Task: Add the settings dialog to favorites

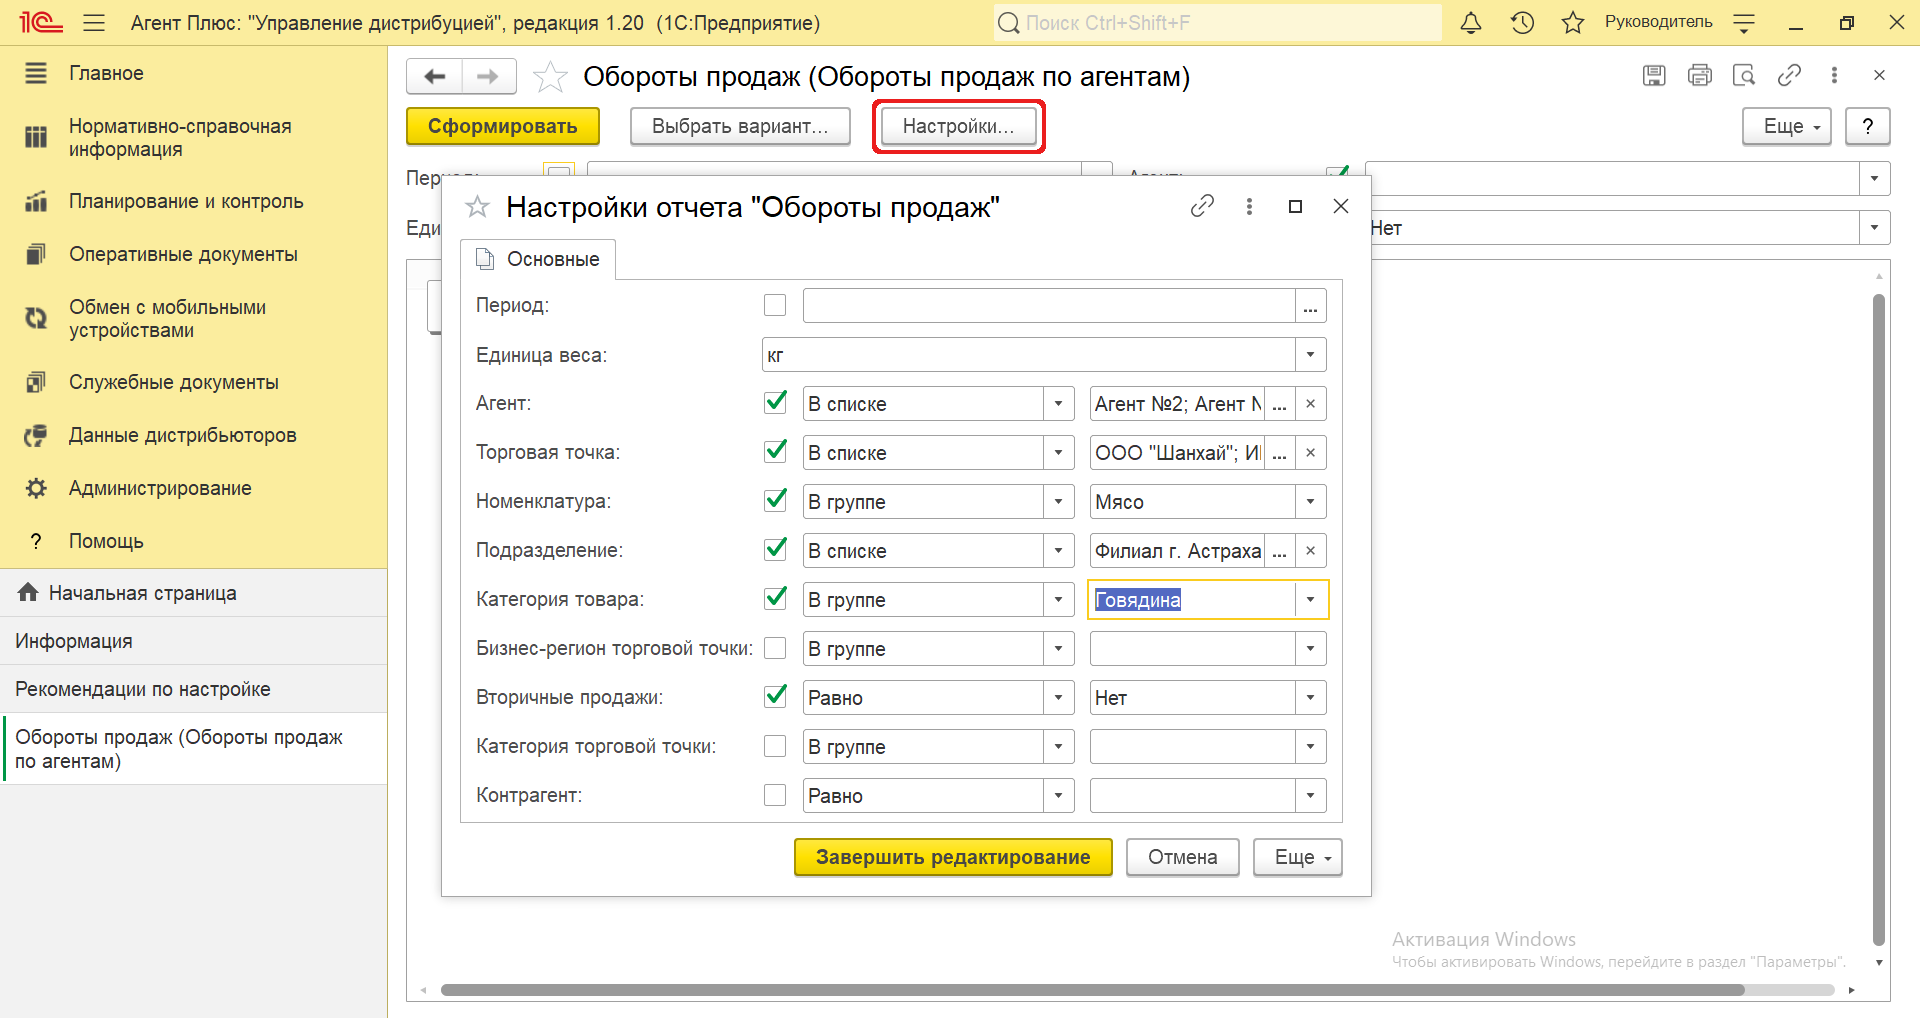Action: click(478, 207)
